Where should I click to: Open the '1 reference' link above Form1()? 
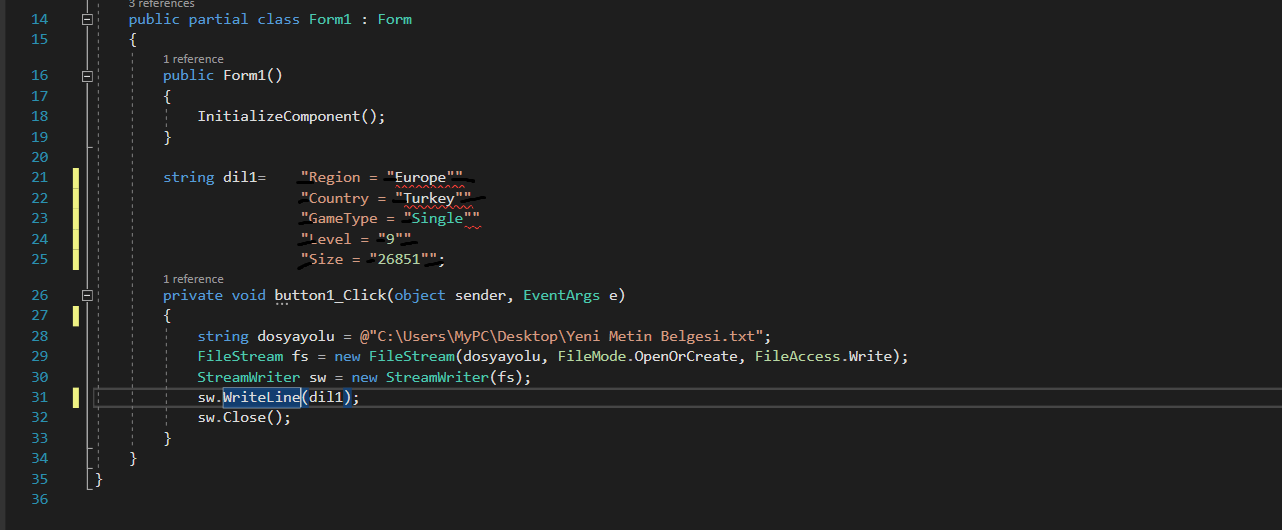pyautogui.click(x=194, y=59)
